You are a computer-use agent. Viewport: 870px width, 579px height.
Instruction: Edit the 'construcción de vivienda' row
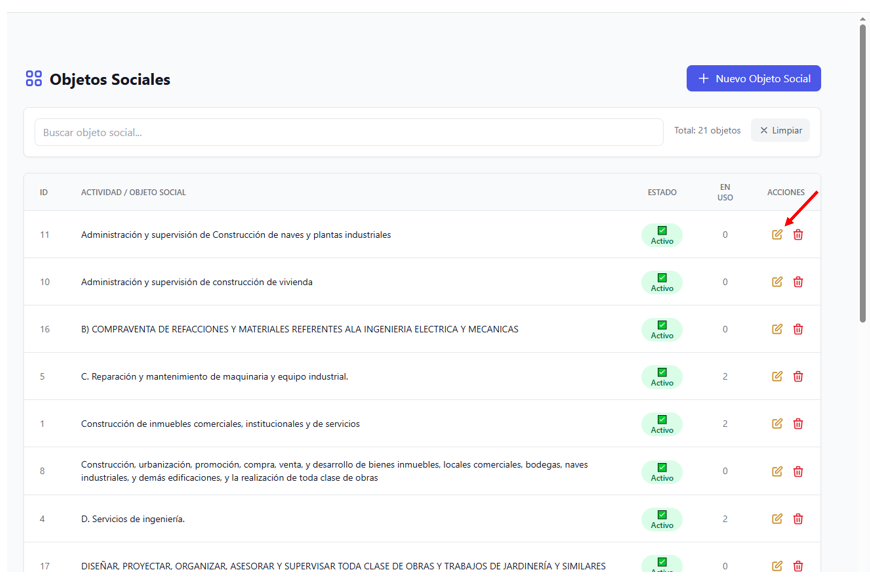[777, 282]
